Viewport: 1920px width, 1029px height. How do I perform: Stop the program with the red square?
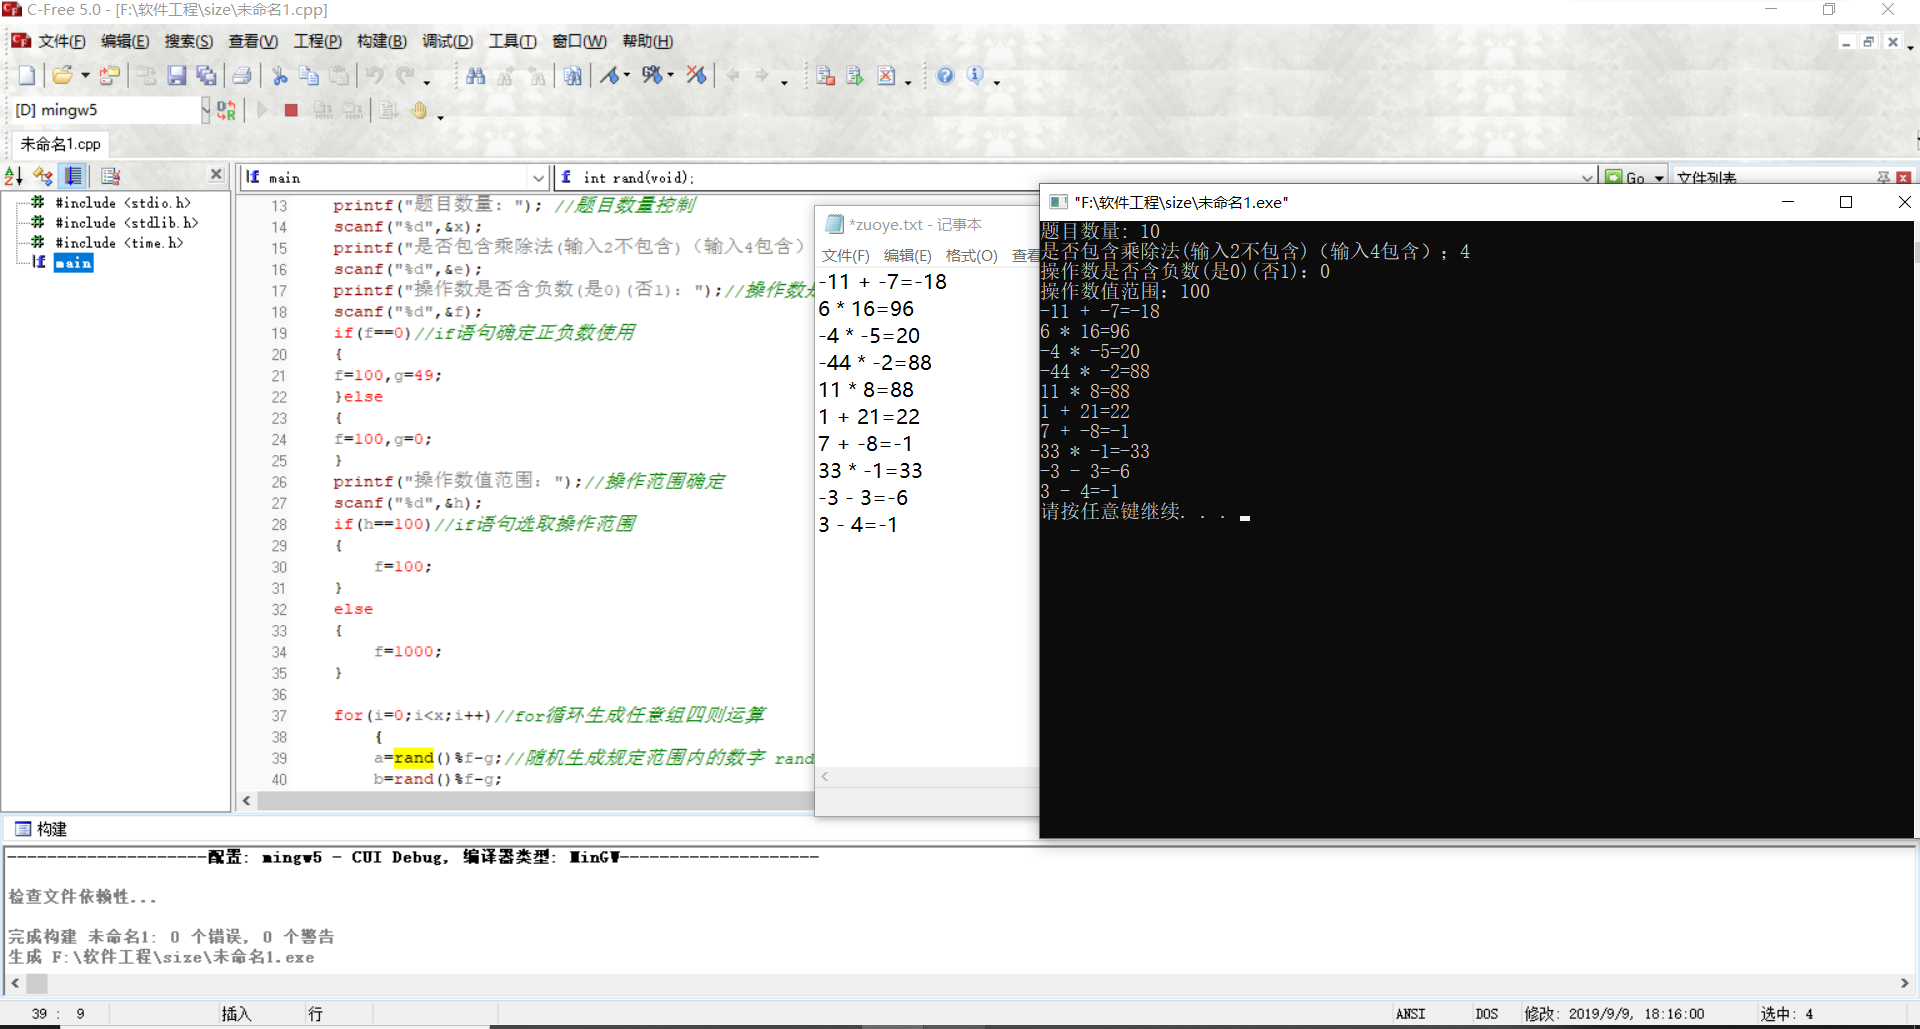click(291, 110)
